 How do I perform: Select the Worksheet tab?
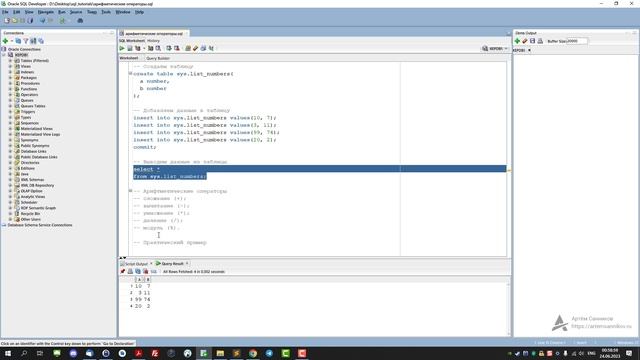click(129, 58)
